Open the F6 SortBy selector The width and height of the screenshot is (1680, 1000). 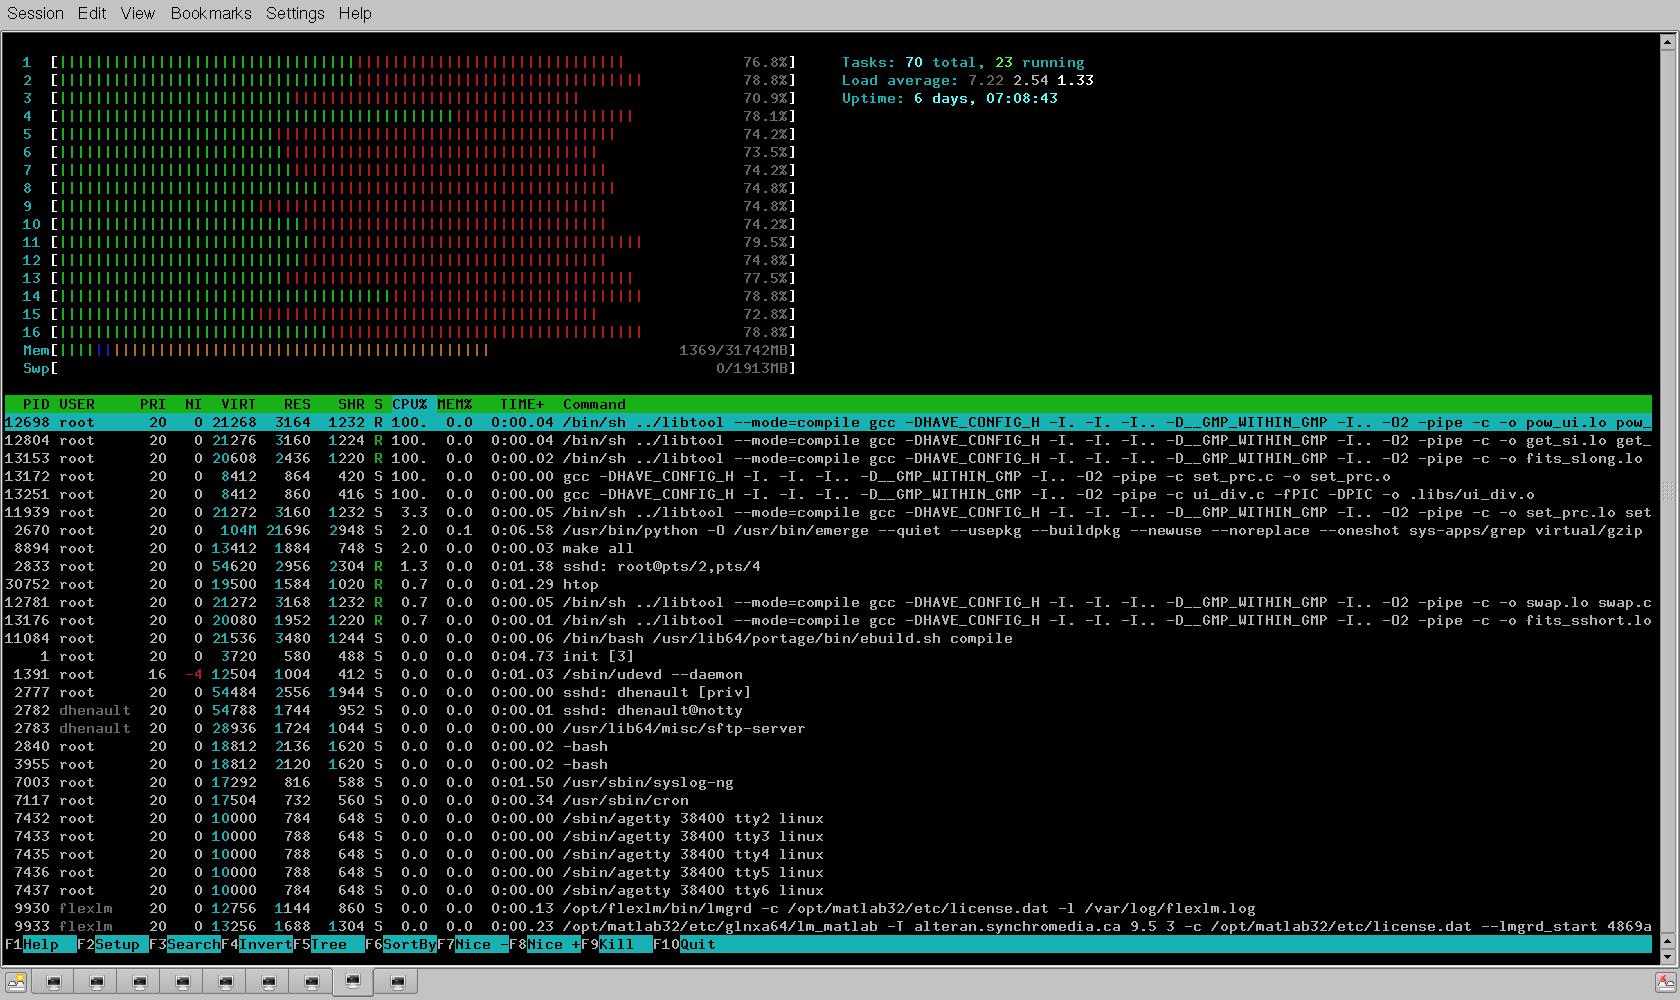408,944
